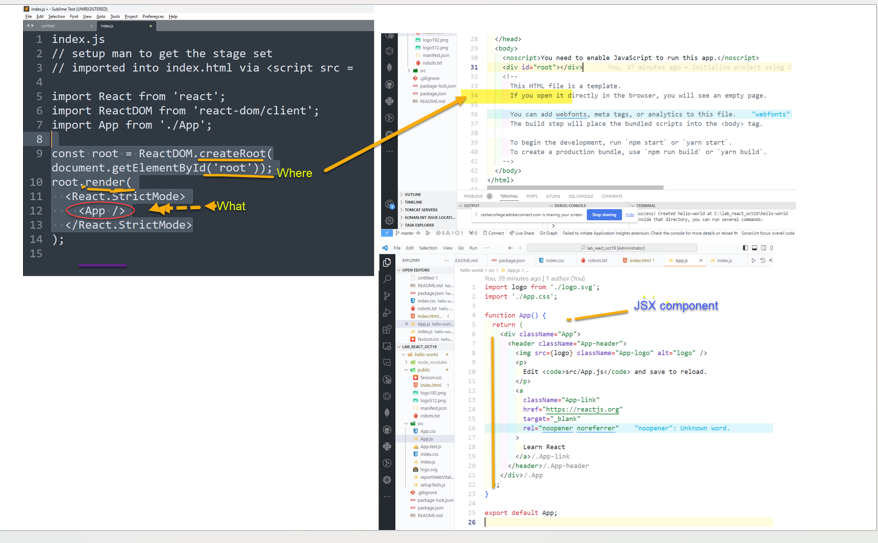Screen dimensions: 878x543
Task: Toggle secondary sidebar in lower VS Code
Action: [763, 247]
